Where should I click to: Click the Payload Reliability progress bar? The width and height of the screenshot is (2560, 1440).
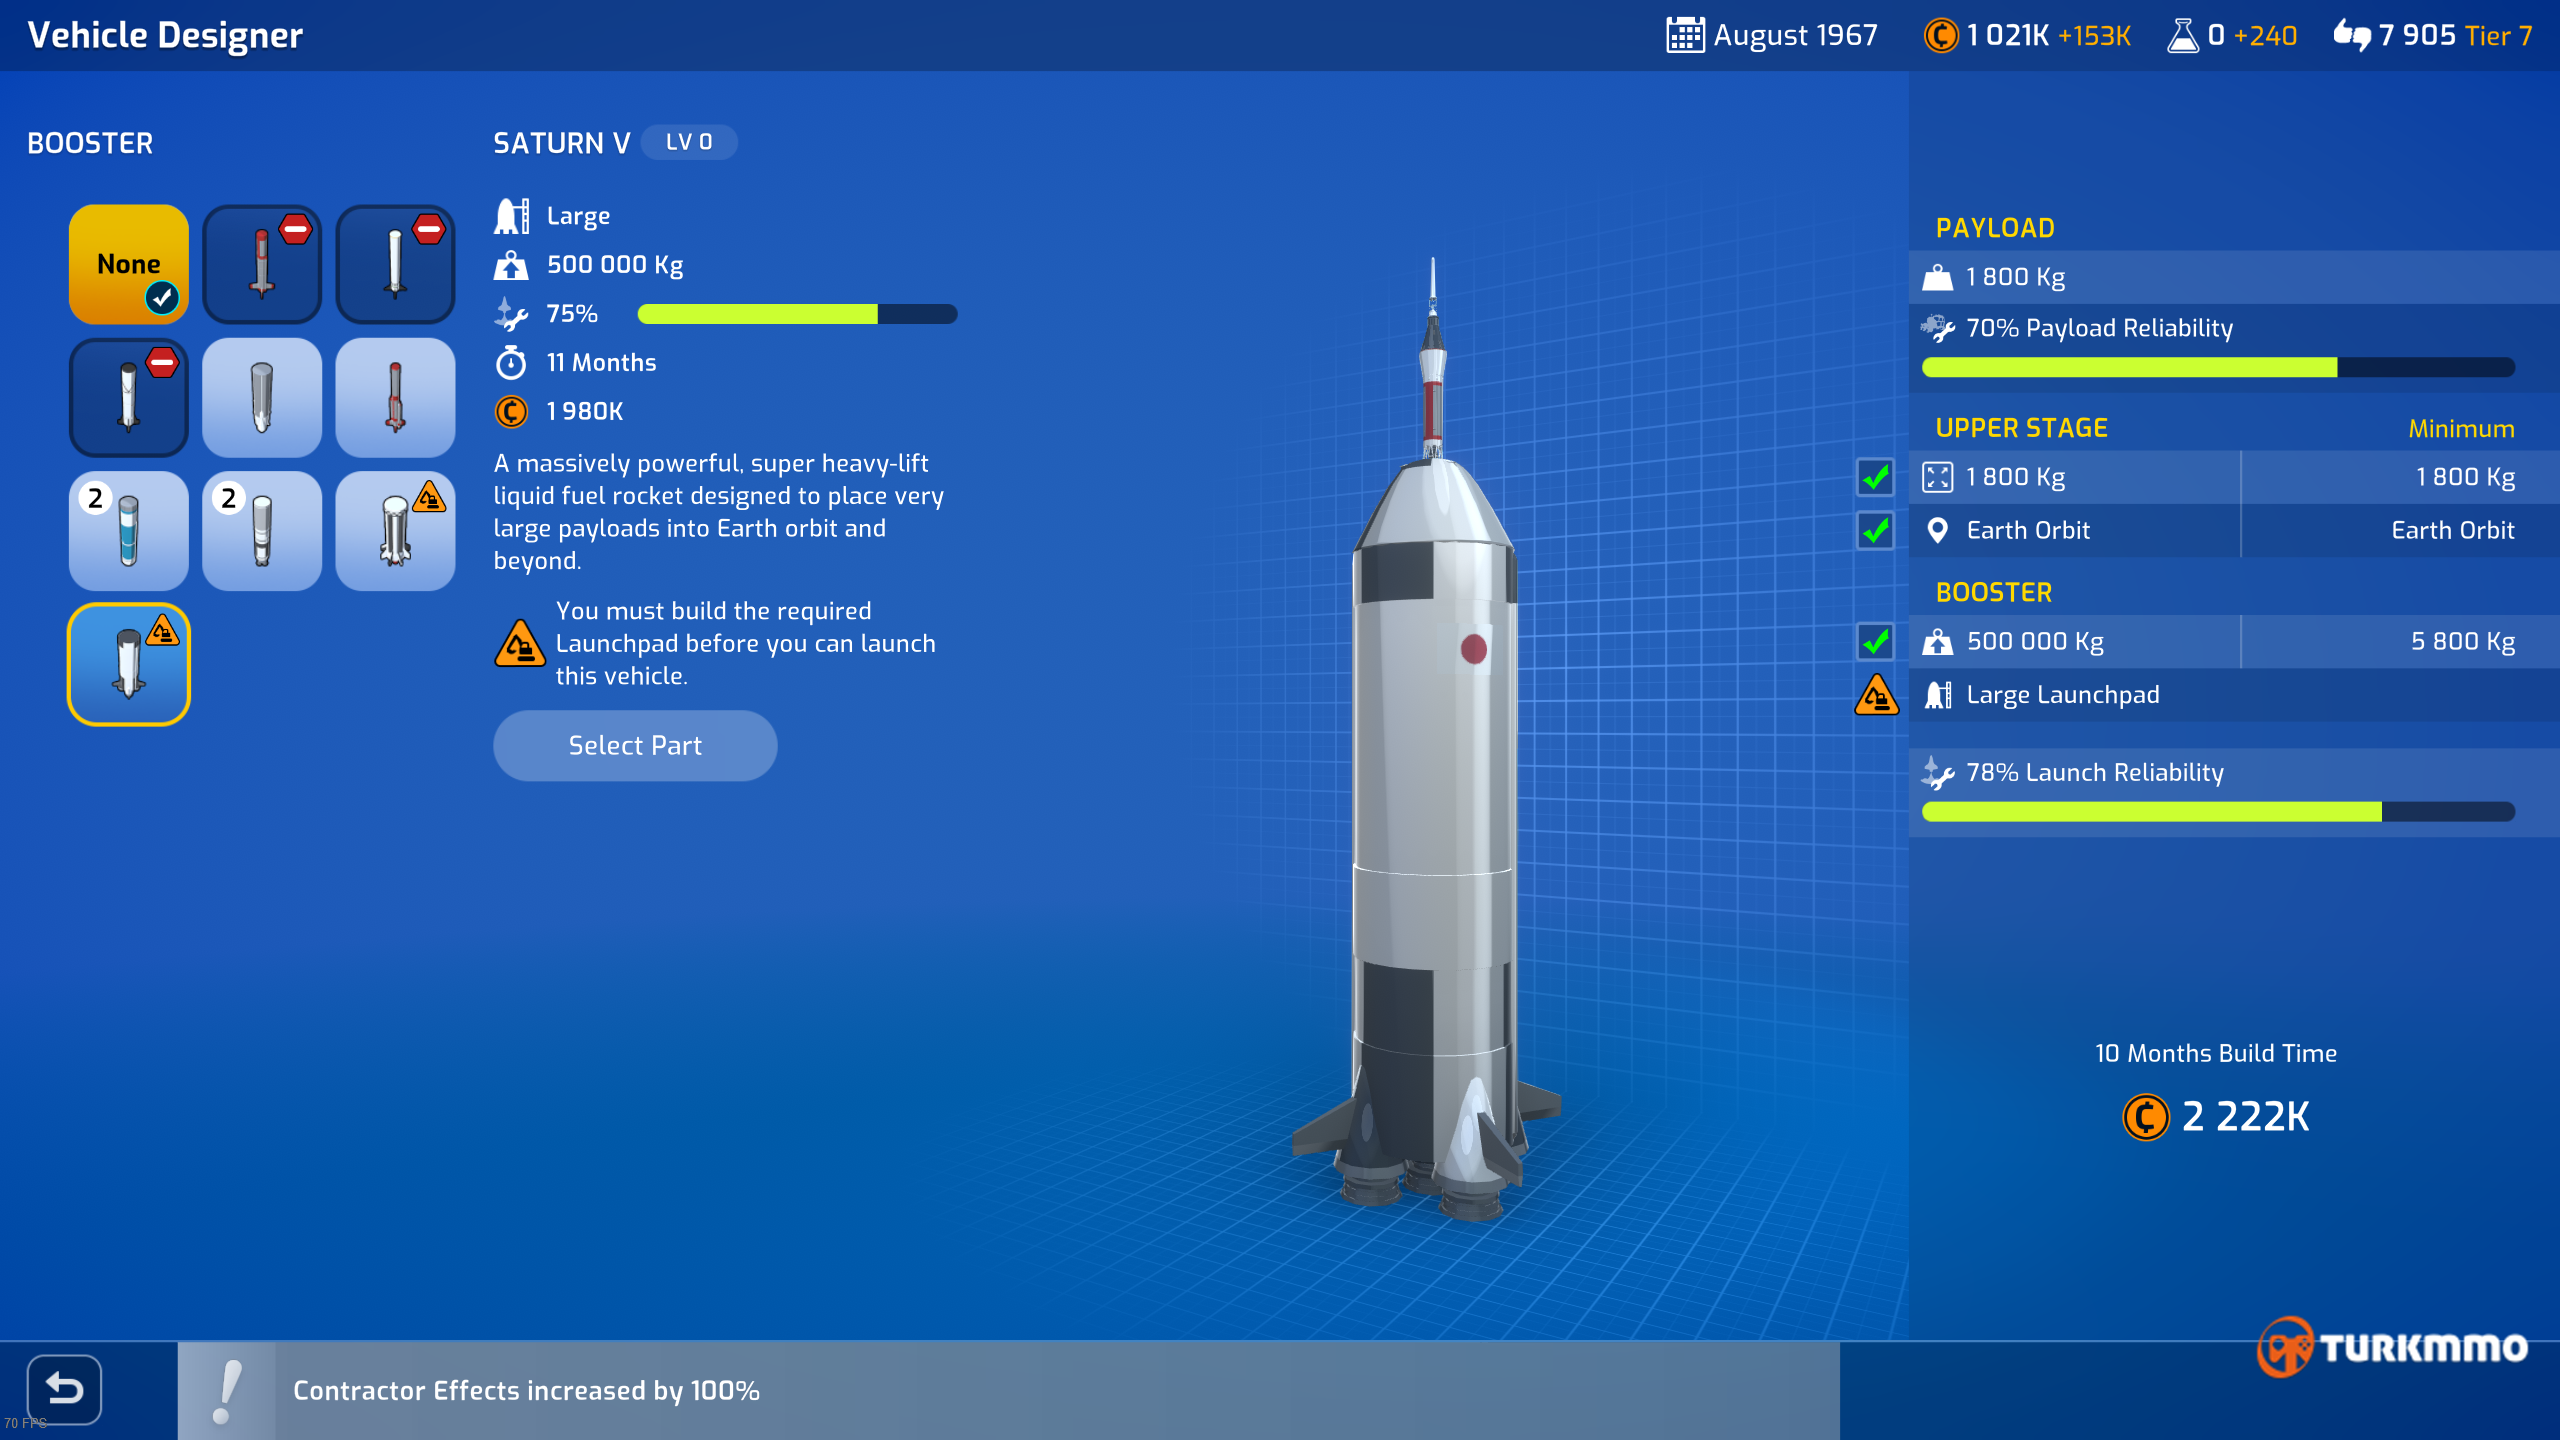coord(2218,367)
